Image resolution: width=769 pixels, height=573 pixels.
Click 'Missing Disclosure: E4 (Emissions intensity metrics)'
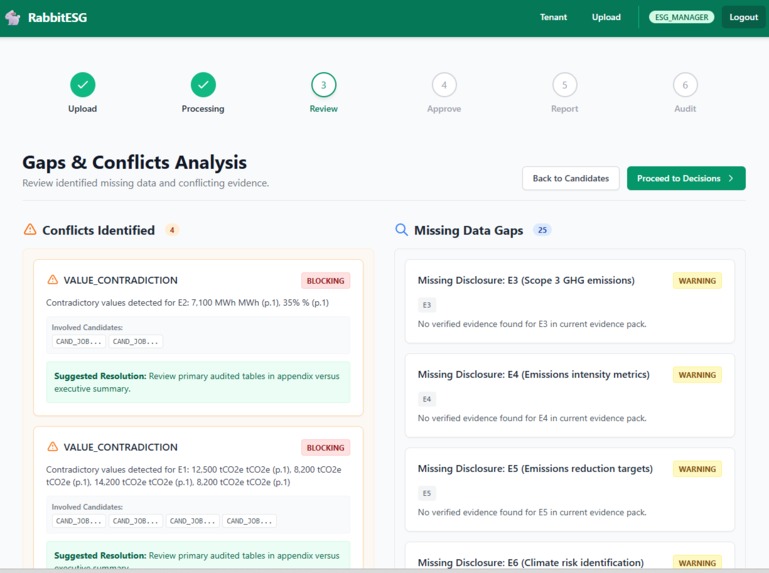(x=534, y=374)
